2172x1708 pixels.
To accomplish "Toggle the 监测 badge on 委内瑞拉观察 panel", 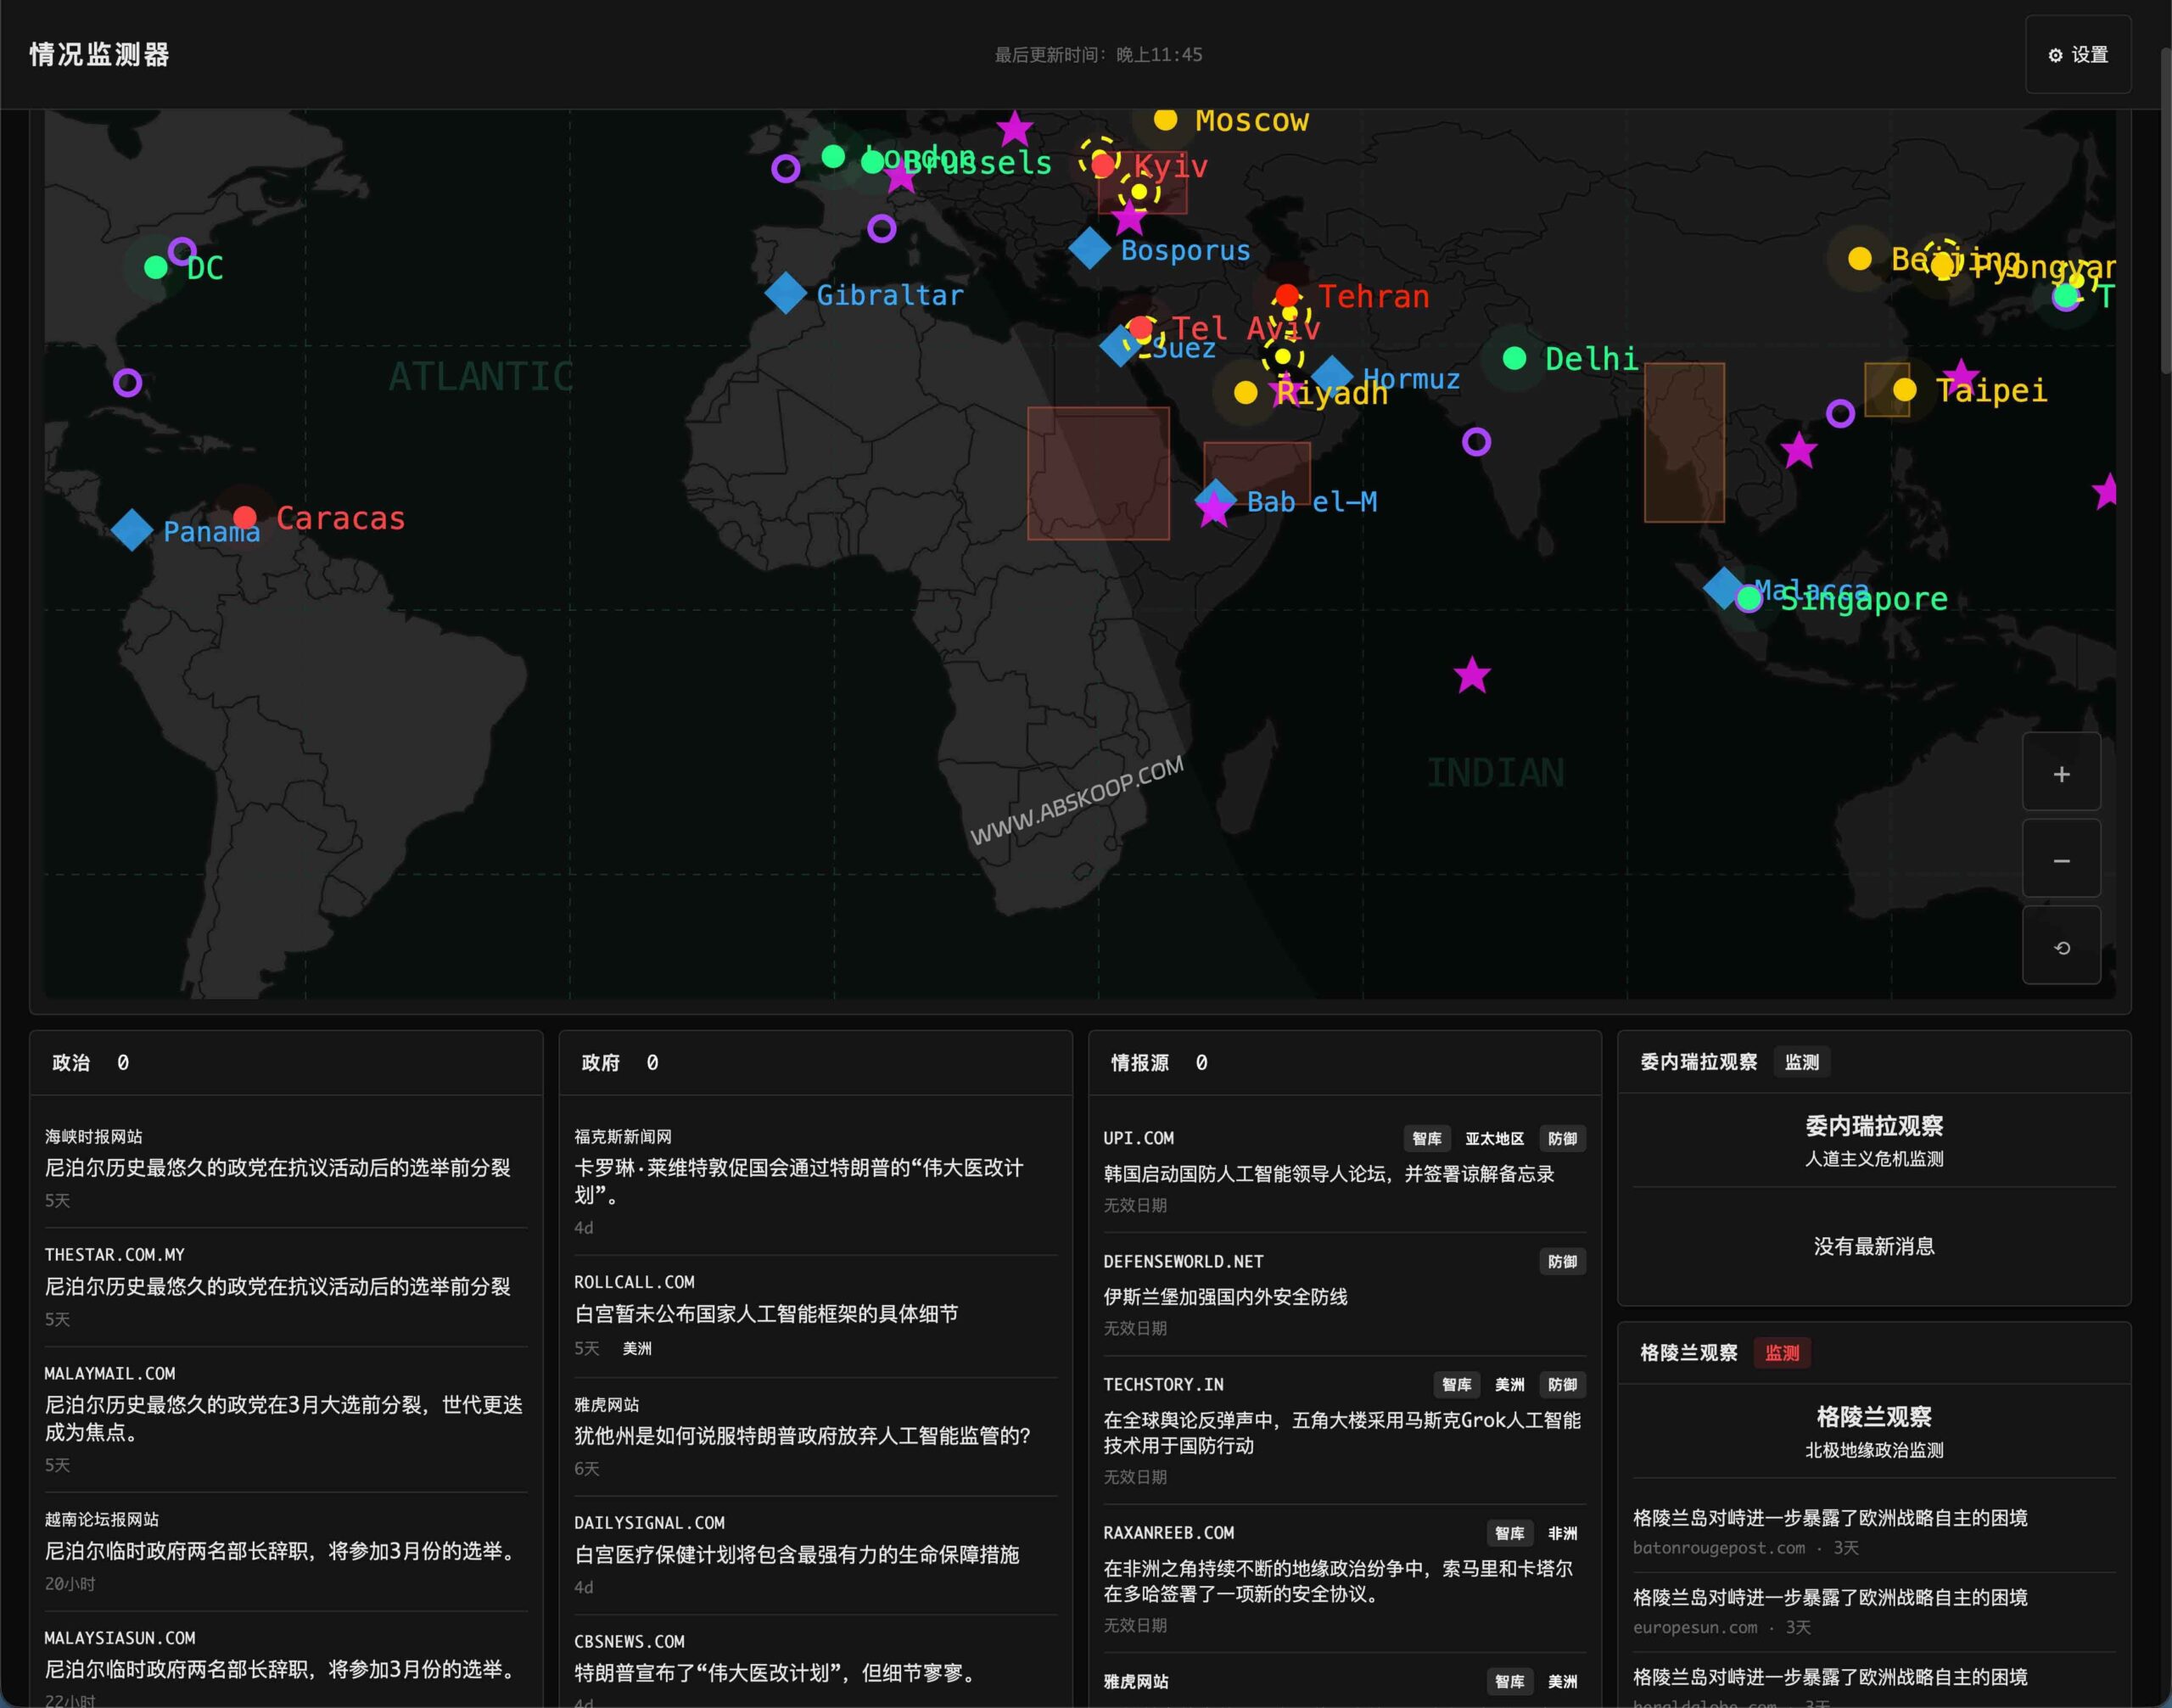I will pos(1801,1062).
